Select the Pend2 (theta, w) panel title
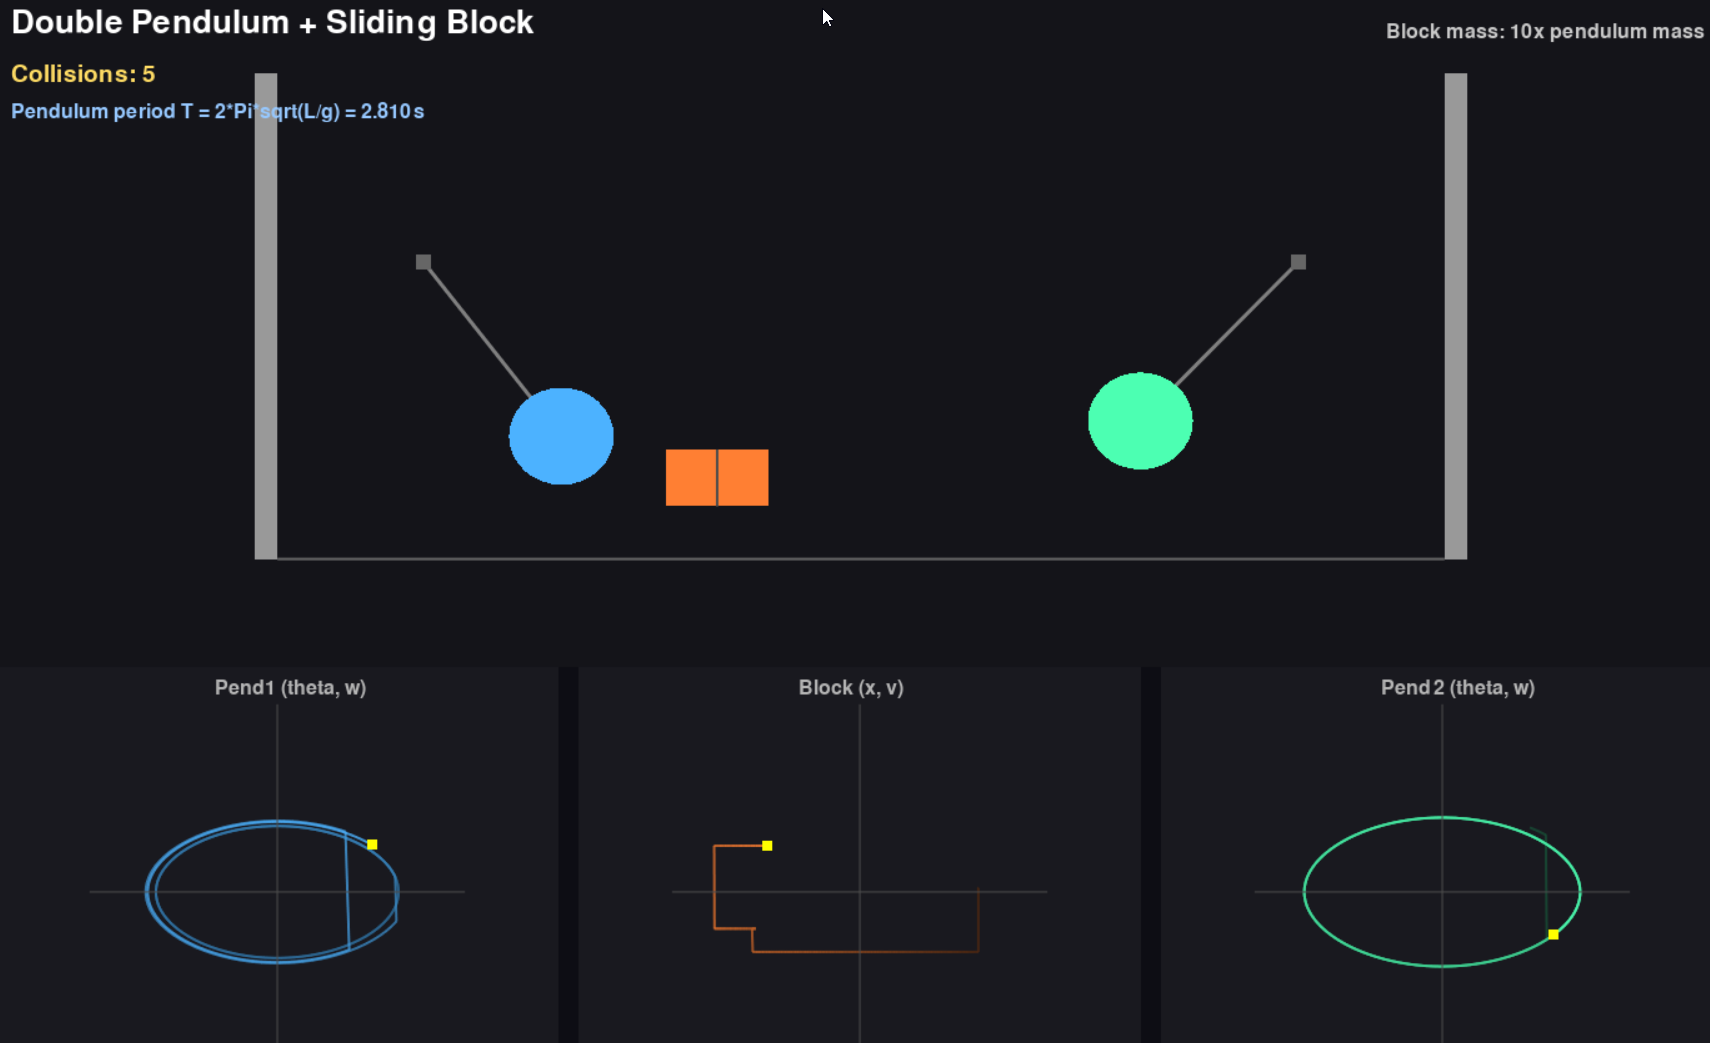 pos(1457,687)
